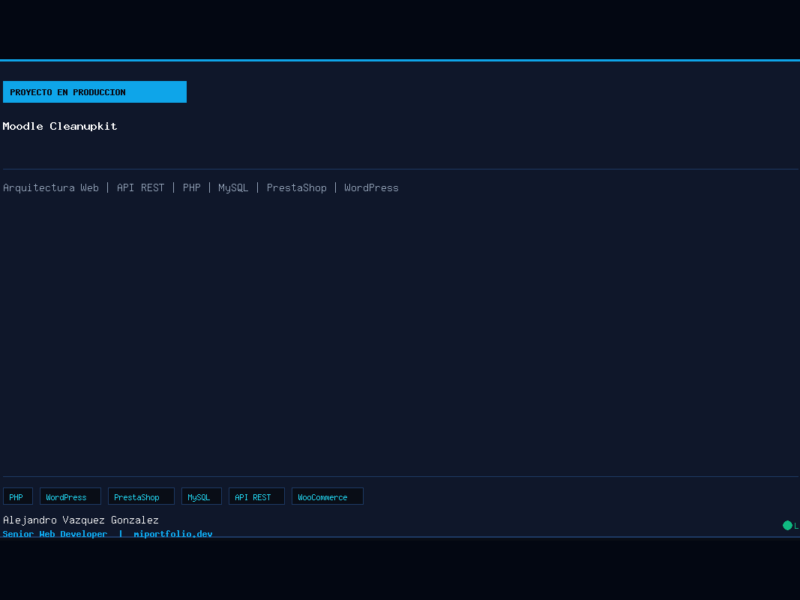Select the boxed MySQL tag chip

coord(202,496)
